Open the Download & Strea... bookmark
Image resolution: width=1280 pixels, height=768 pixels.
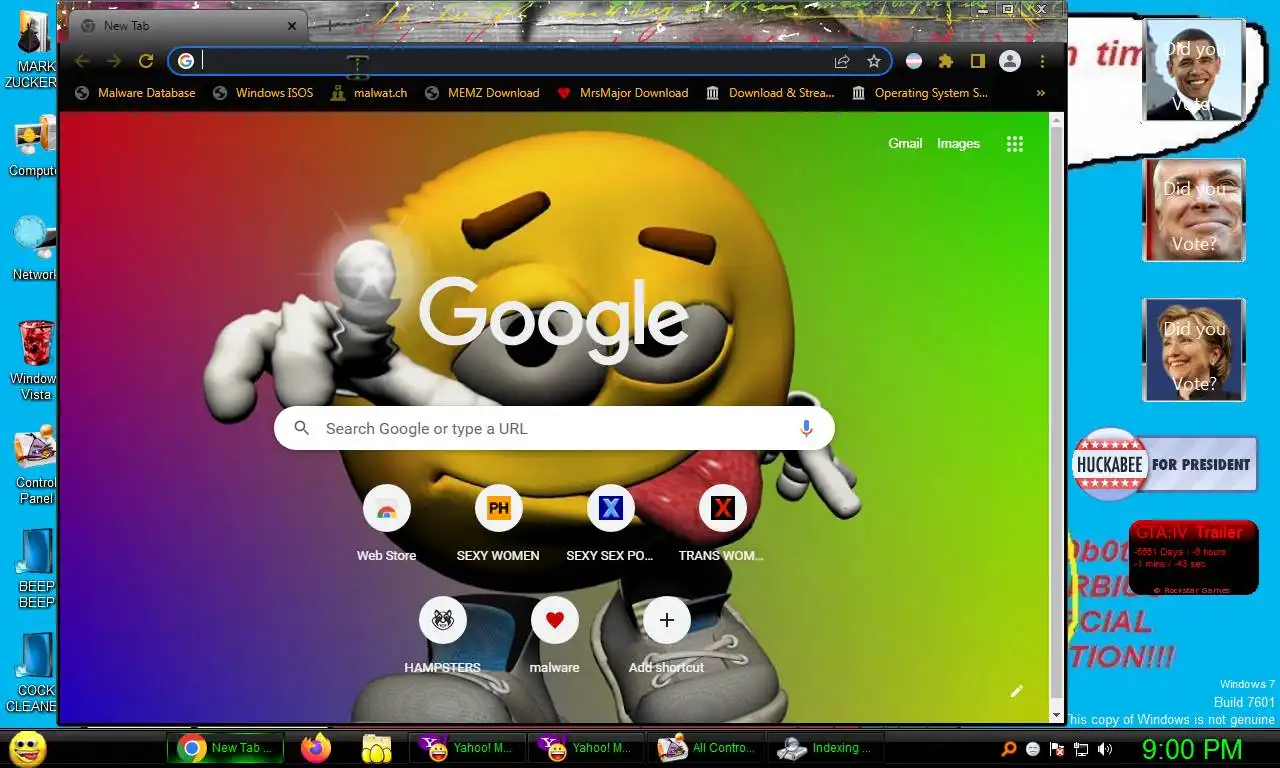(769, 93)
